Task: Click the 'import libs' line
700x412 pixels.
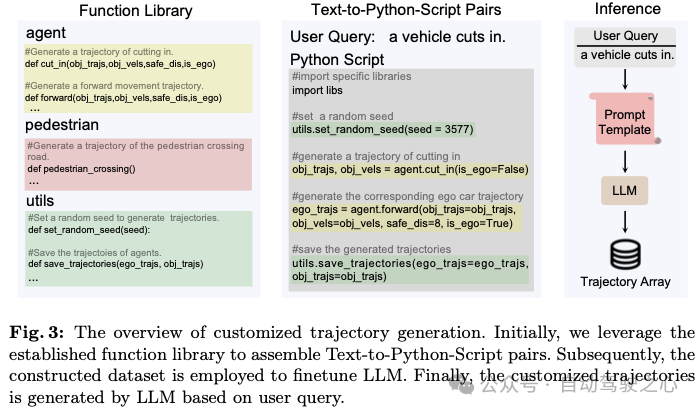Action: point(317,90)
